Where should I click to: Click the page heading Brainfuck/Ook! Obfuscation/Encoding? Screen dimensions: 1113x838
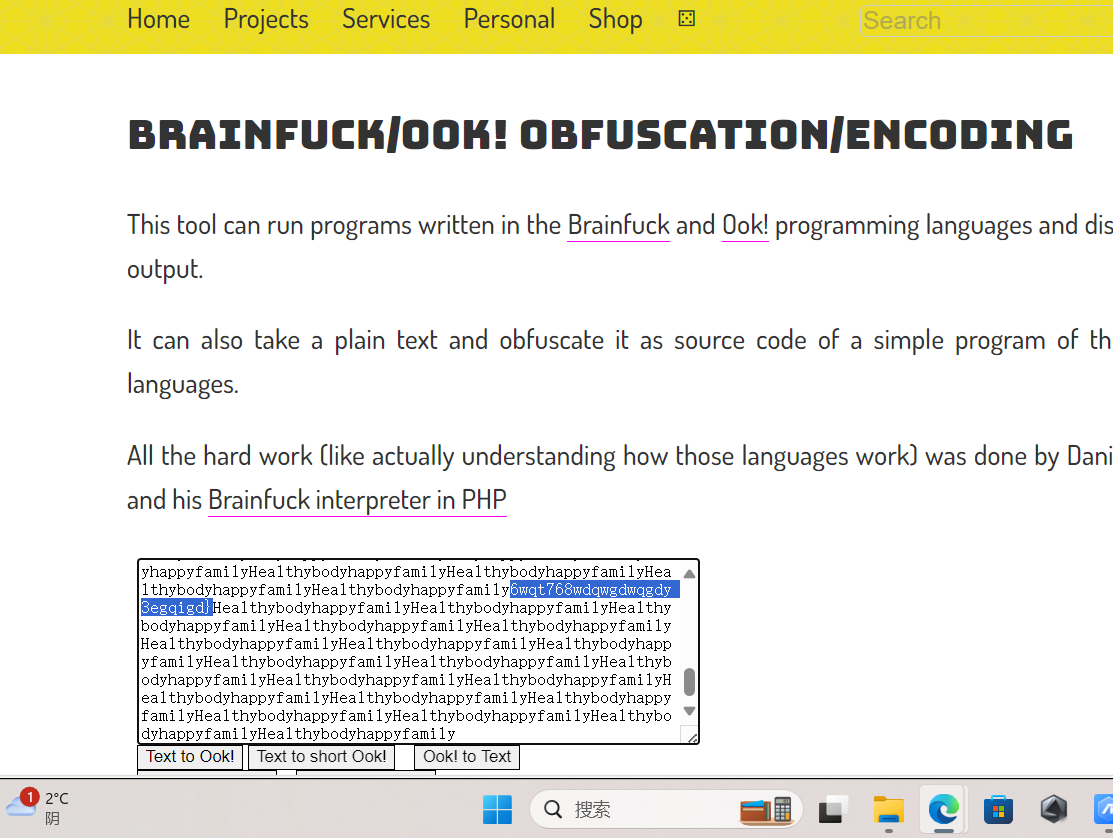601,135
